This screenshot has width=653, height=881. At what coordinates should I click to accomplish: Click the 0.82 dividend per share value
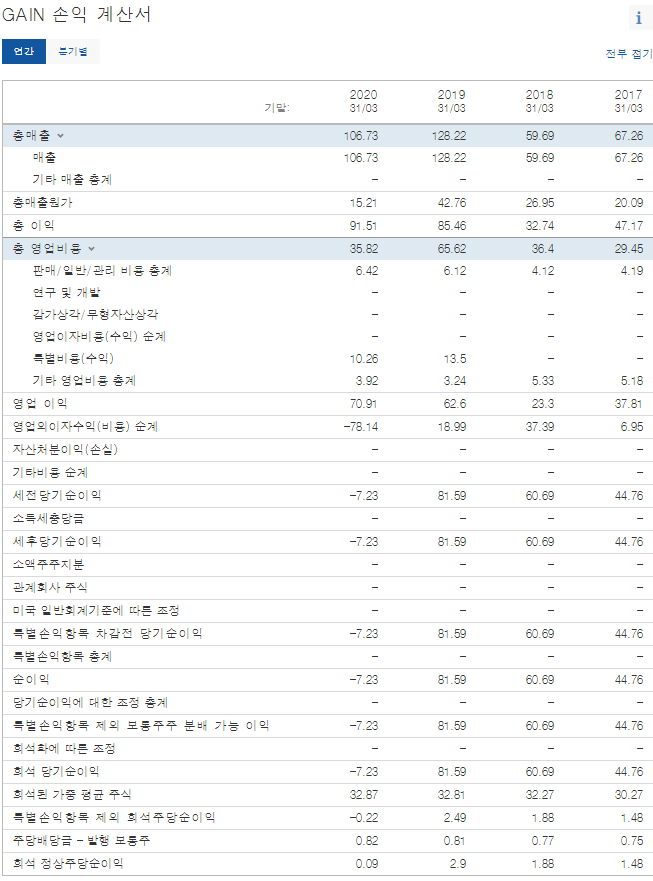366,841
